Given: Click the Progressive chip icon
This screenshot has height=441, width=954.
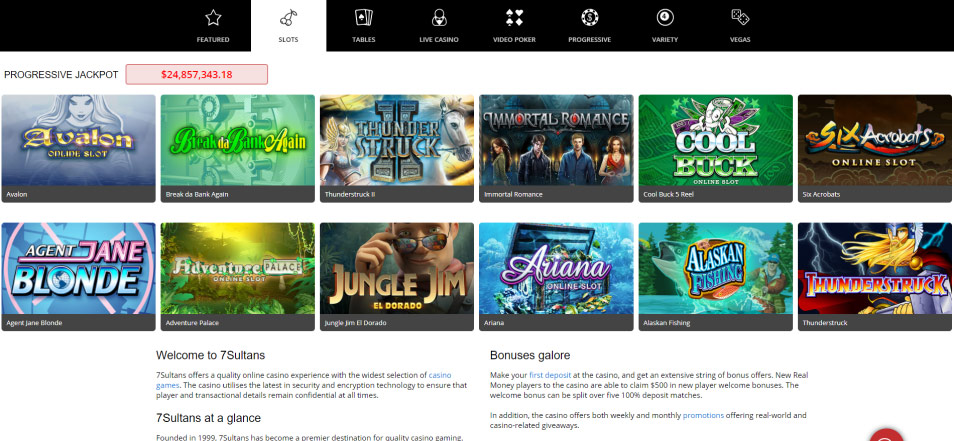Looking at the screenshot, I should pos(589,18).
